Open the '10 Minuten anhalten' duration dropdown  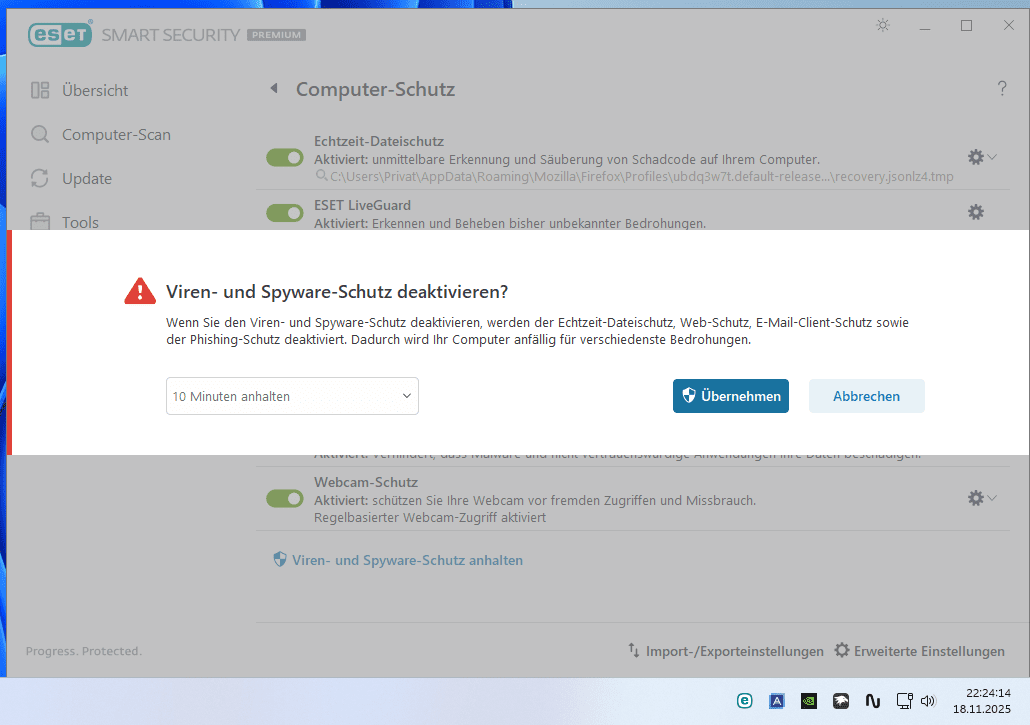click(x=292, y=396)
